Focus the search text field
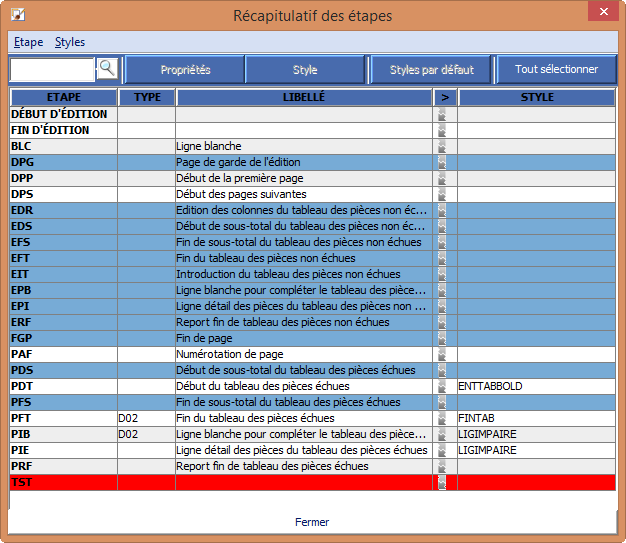 point(52,69)
